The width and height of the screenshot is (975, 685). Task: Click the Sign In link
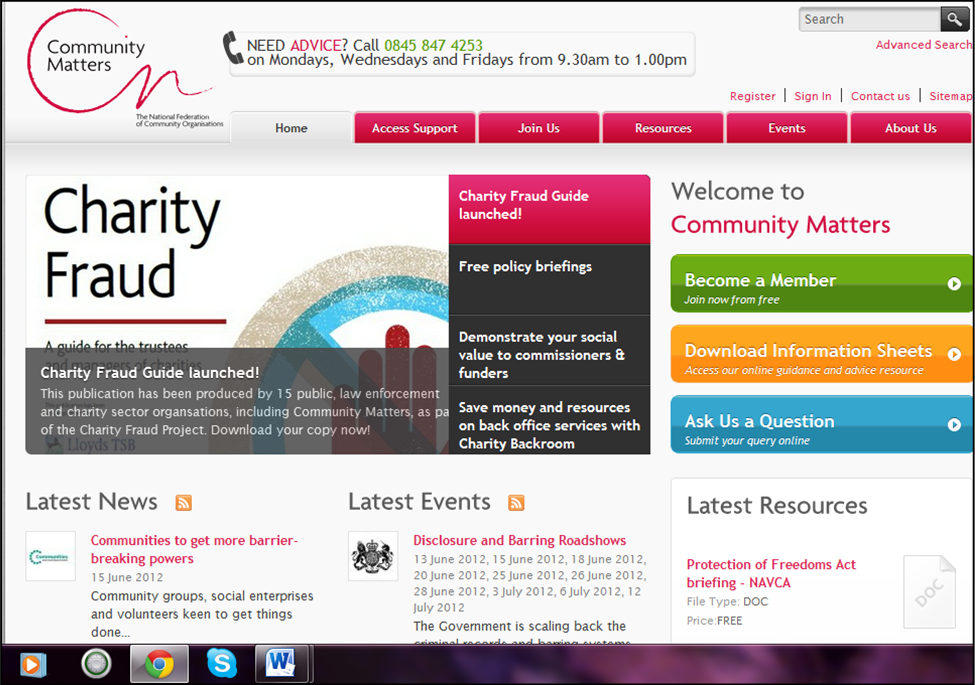[813, 96]
